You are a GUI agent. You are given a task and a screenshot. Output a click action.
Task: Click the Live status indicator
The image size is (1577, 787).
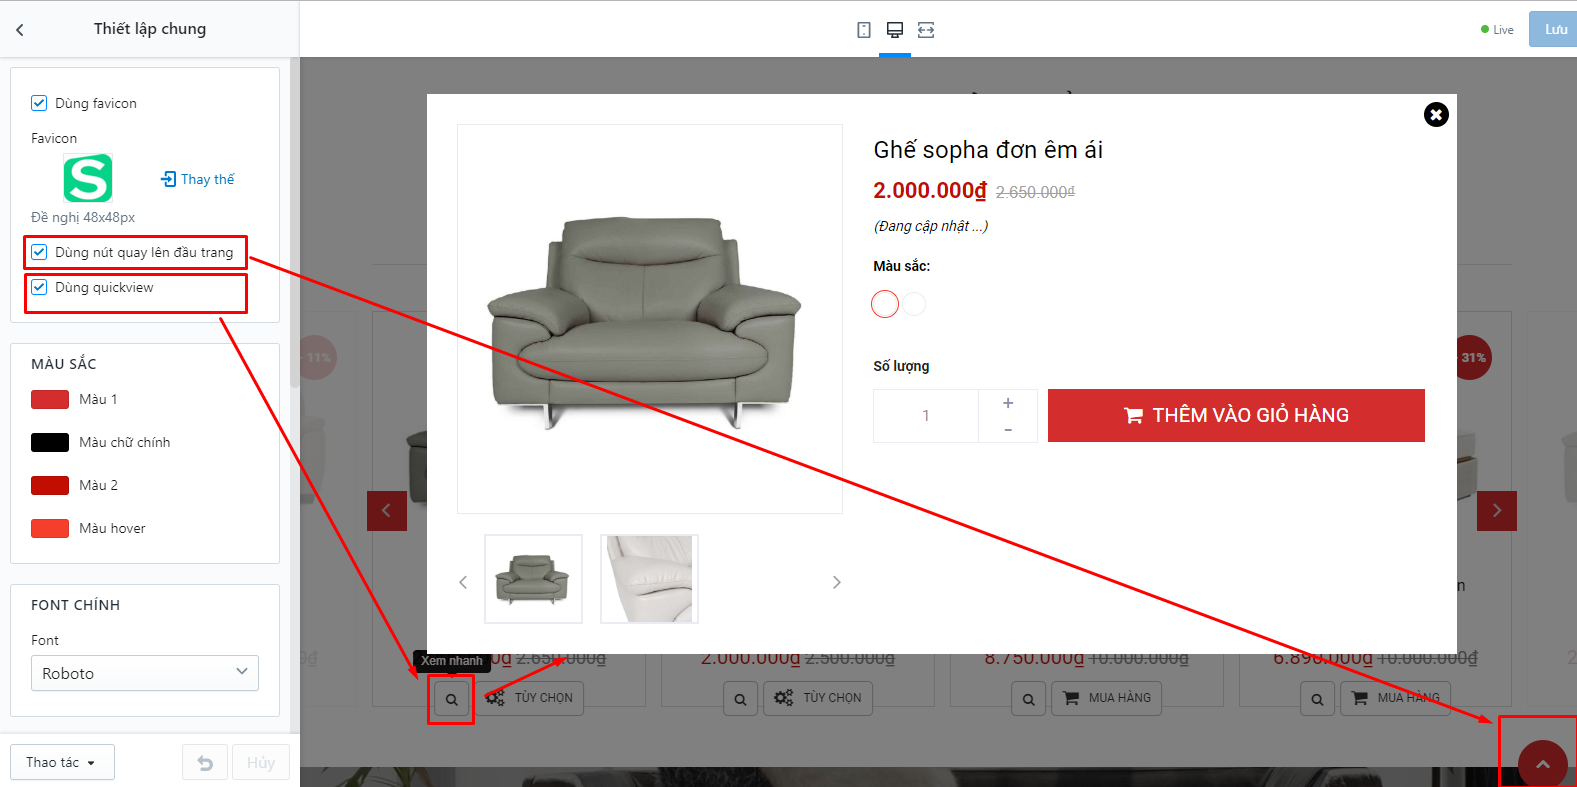(x=1497, y=30)
